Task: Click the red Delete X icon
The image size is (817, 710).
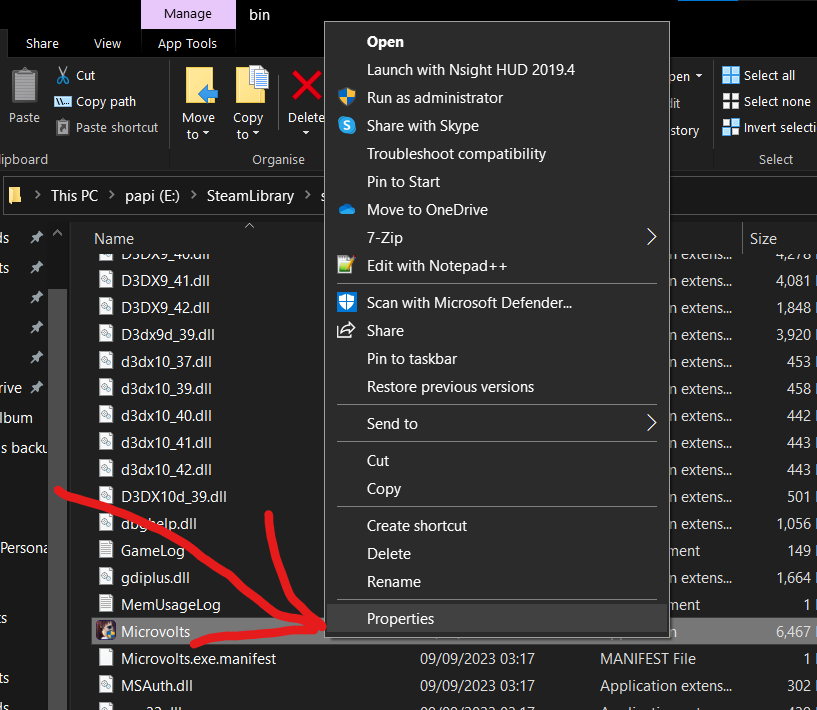Action: (x=306, y=85)
